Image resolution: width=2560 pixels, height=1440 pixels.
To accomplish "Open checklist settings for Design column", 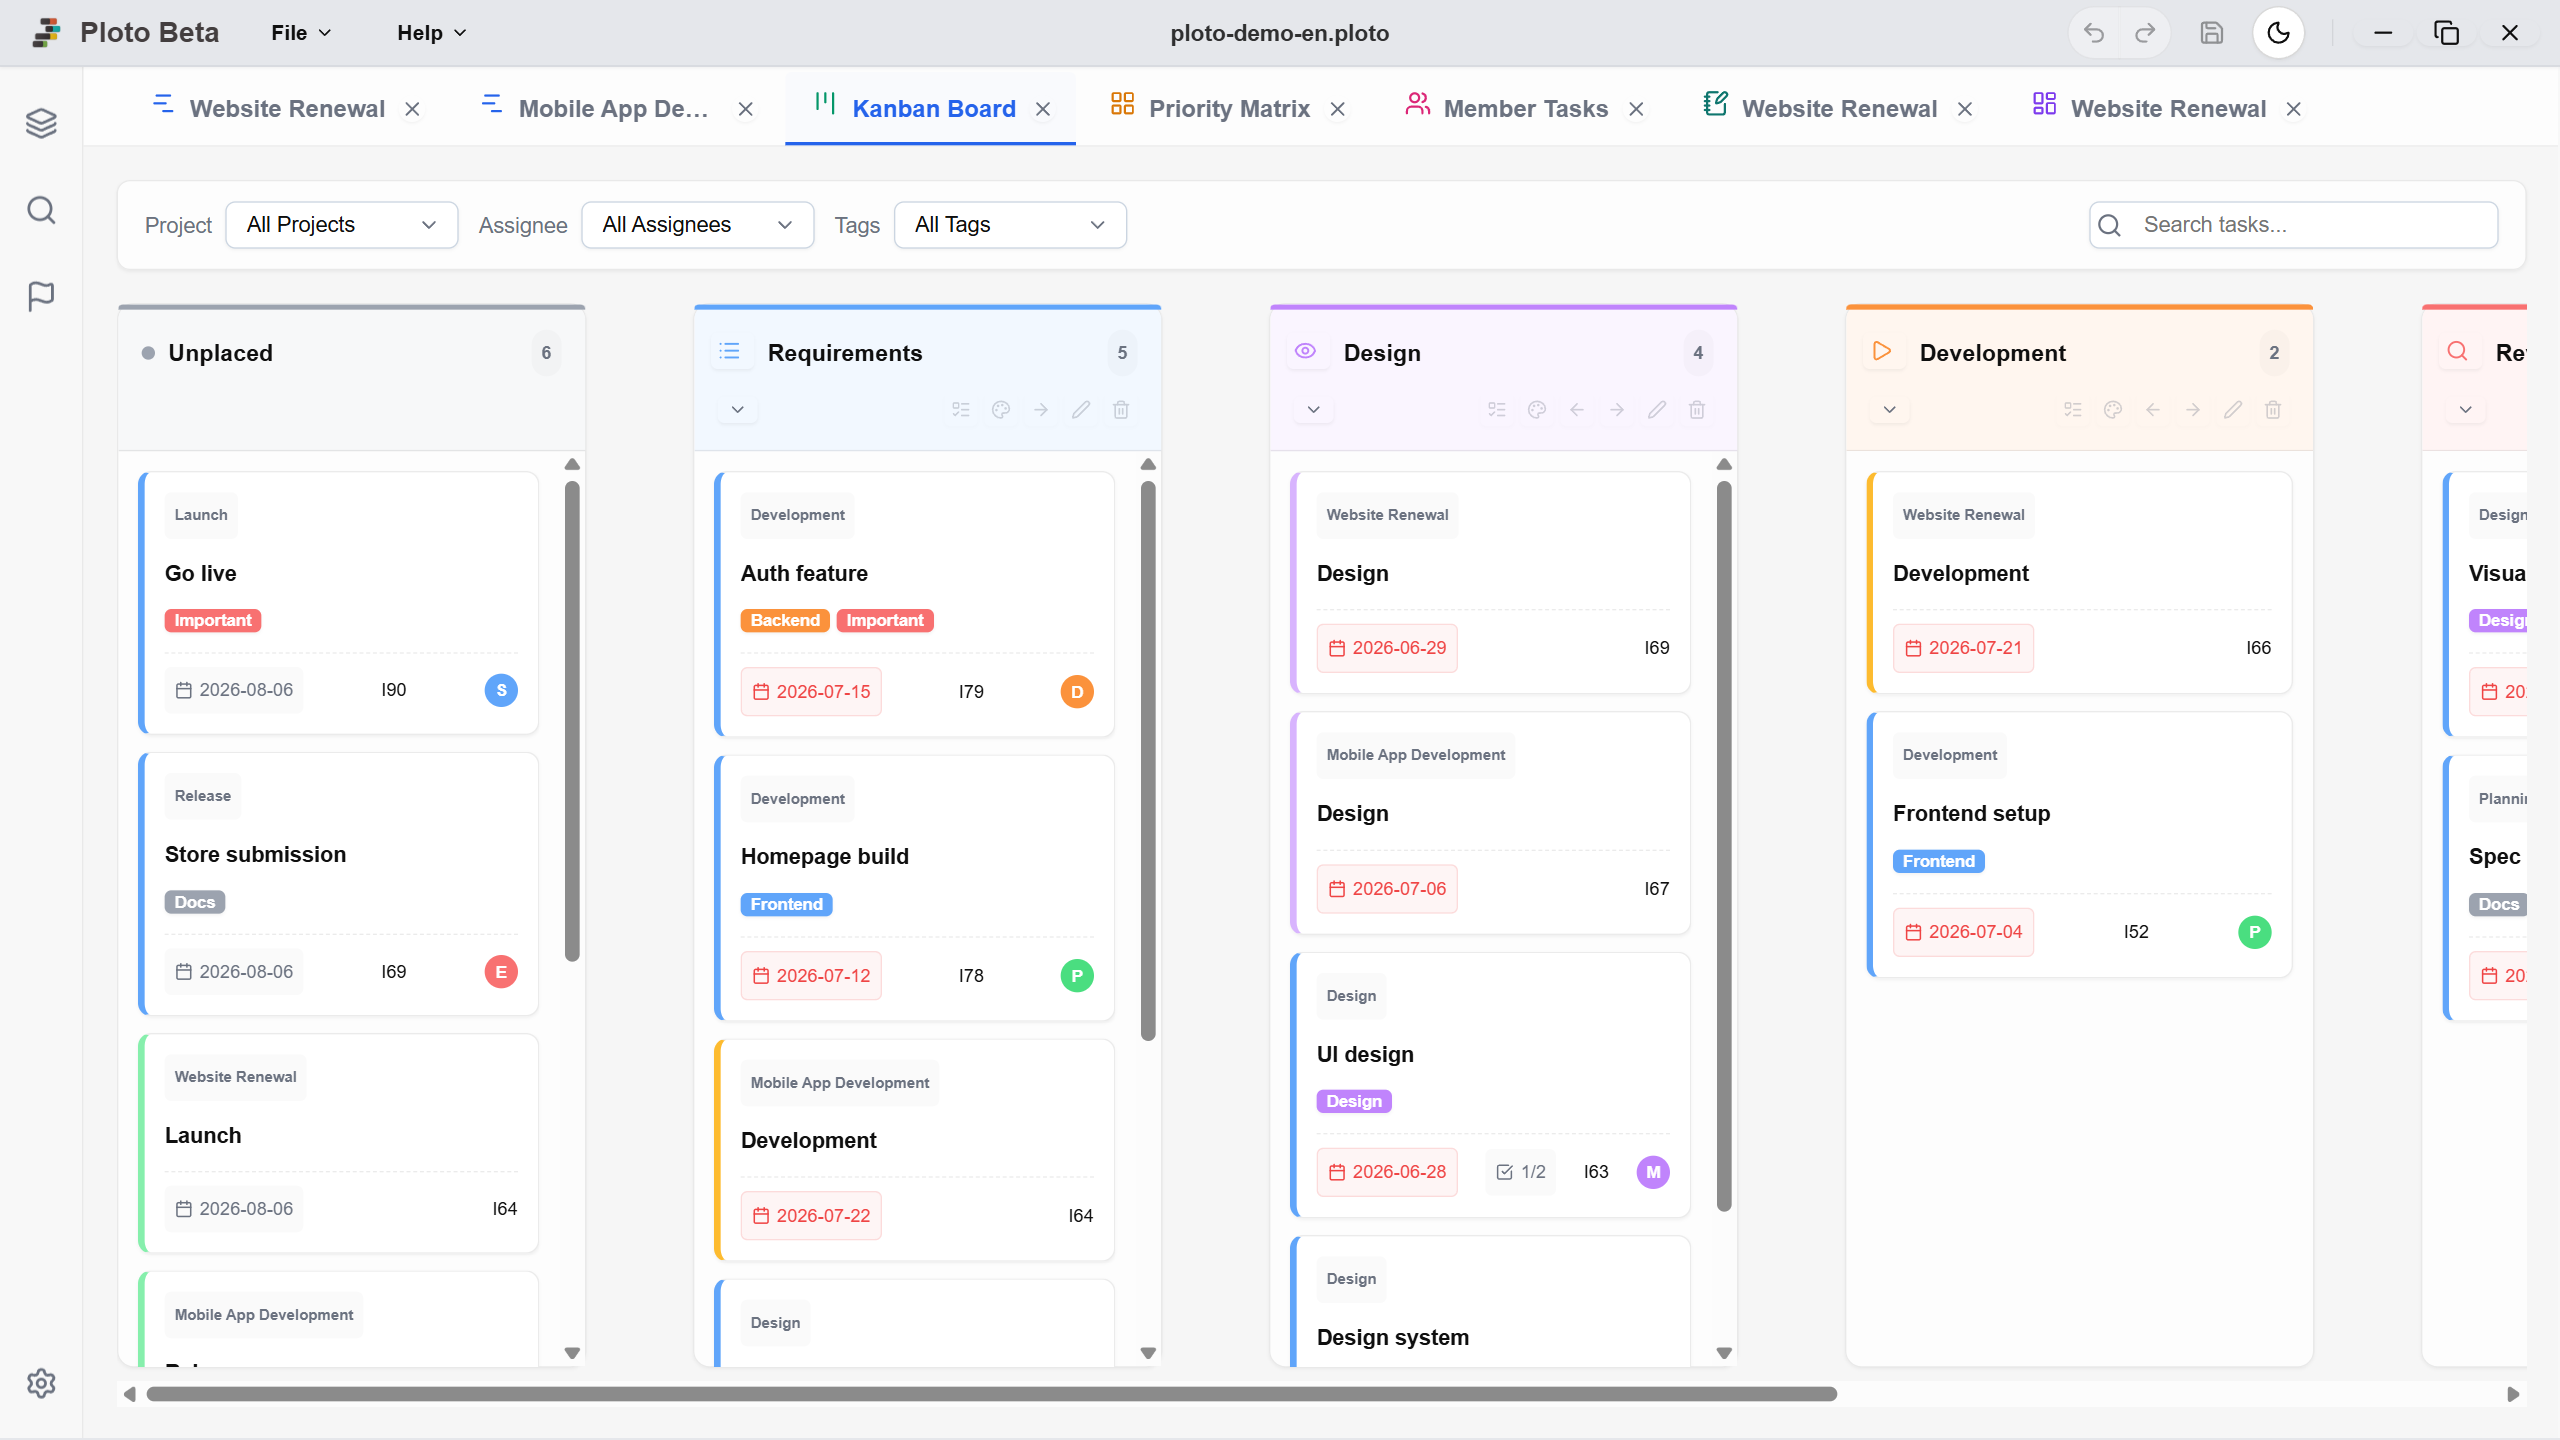I will coord(1497,410).
